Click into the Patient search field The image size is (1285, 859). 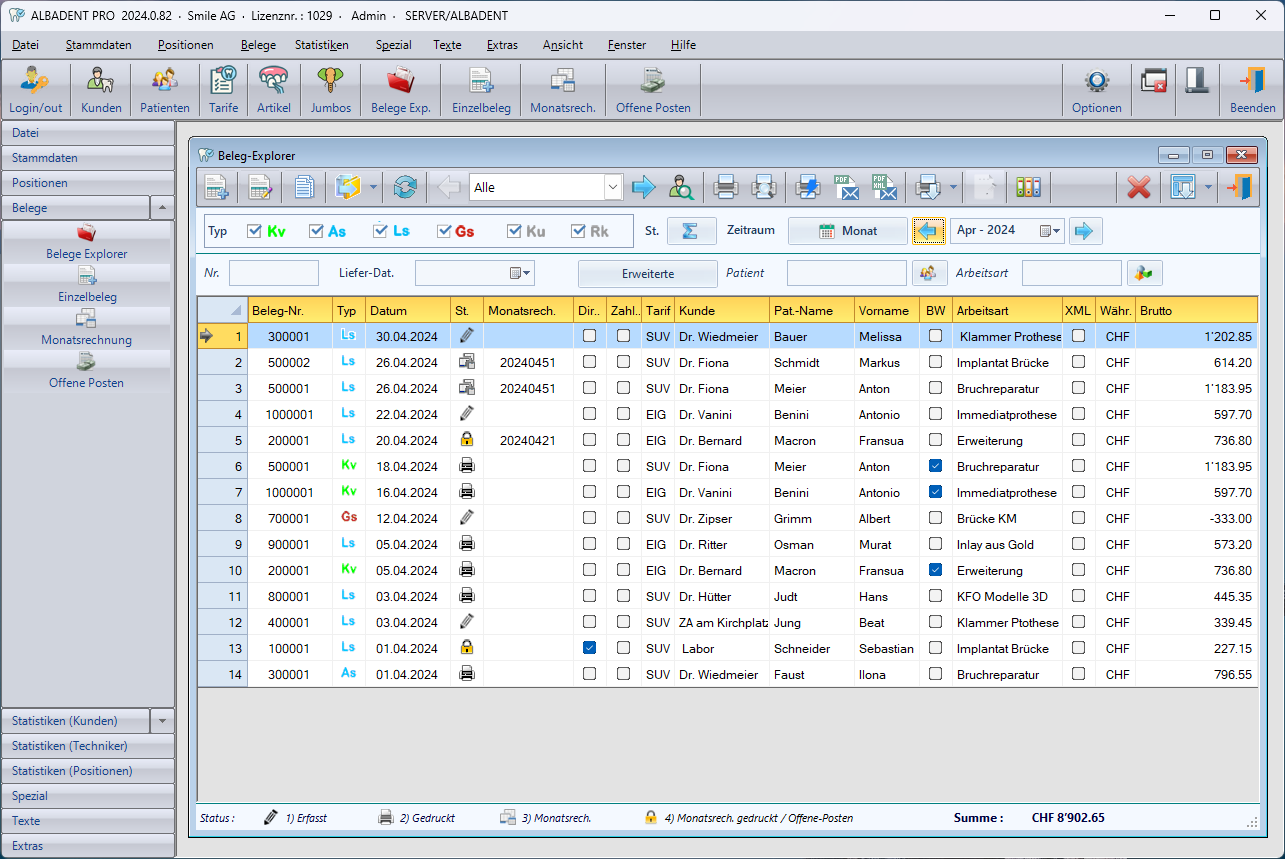(x=845, y=273)
